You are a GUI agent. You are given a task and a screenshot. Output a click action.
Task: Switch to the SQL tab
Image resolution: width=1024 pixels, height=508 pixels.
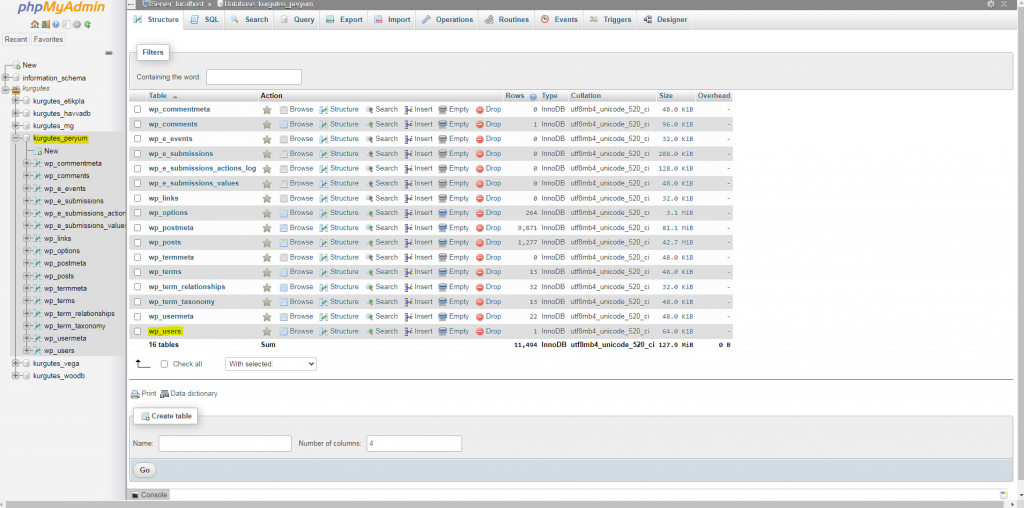pyautogui.click(x=204, y=20)
